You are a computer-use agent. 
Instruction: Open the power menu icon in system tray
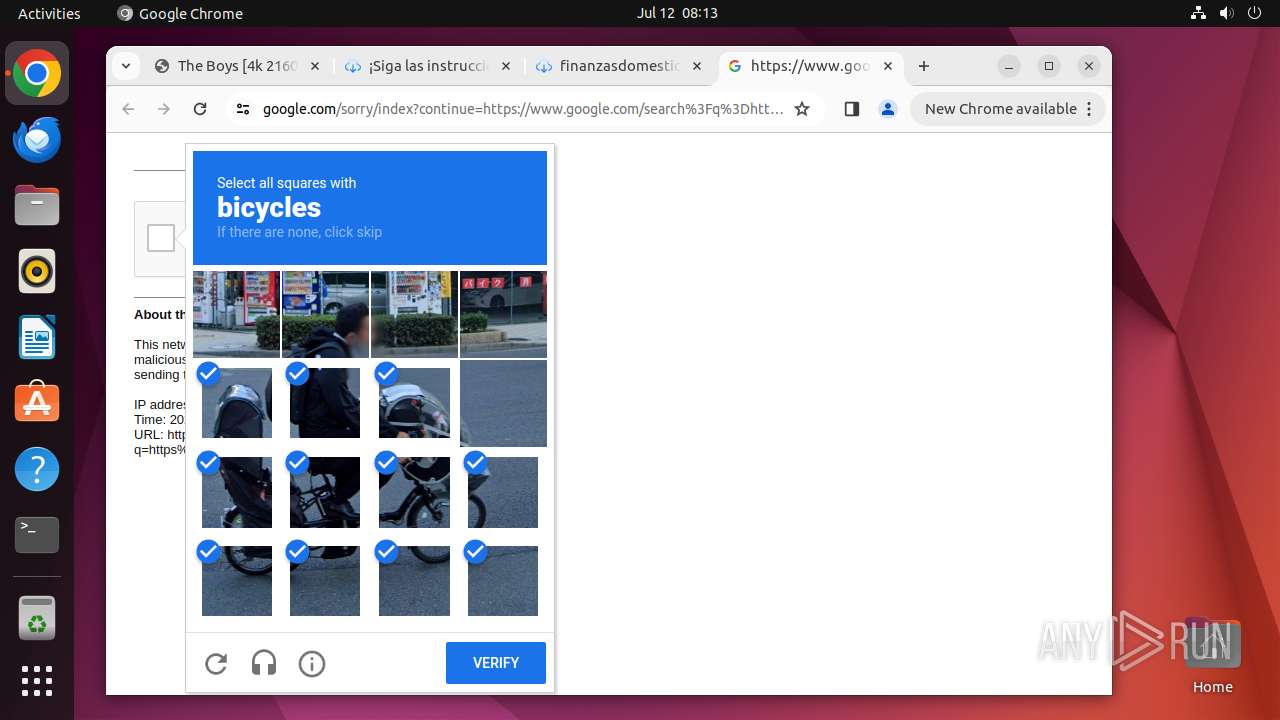click(x=1254, y=13)
